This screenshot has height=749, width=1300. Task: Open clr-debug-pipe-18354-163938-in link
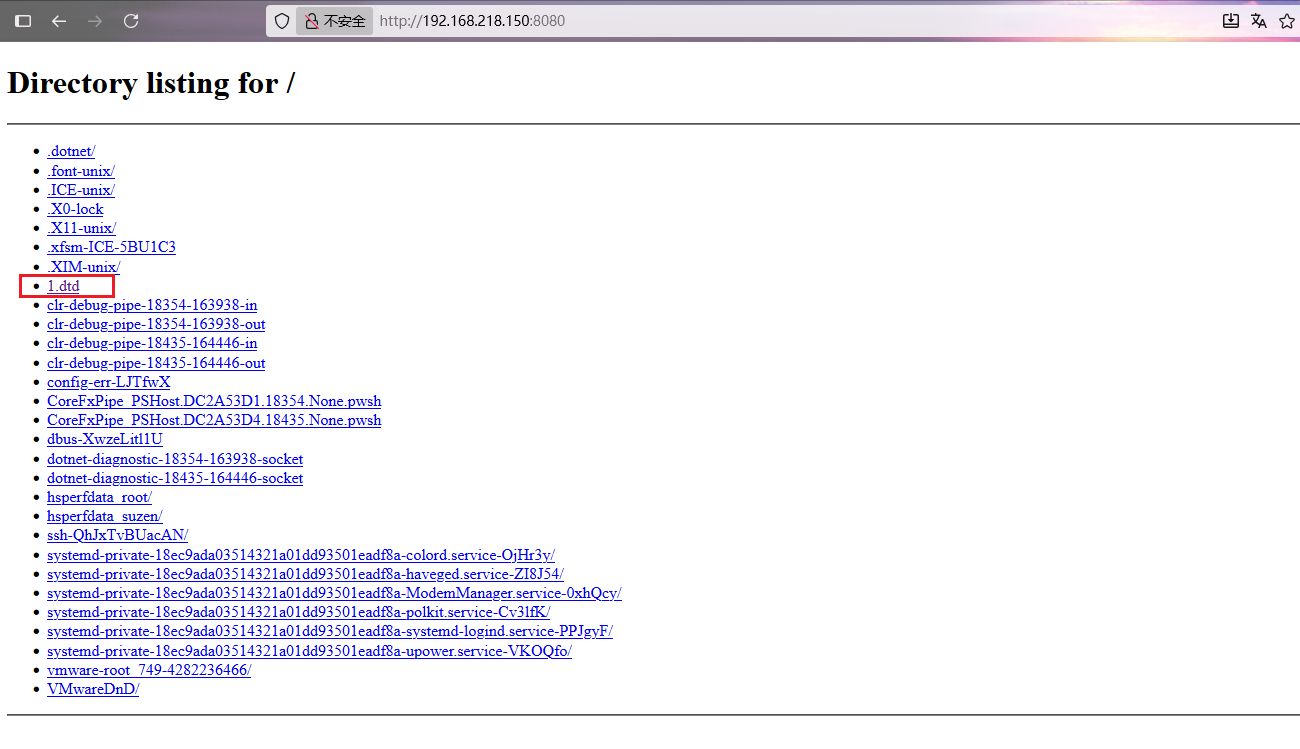click(152, 305)
